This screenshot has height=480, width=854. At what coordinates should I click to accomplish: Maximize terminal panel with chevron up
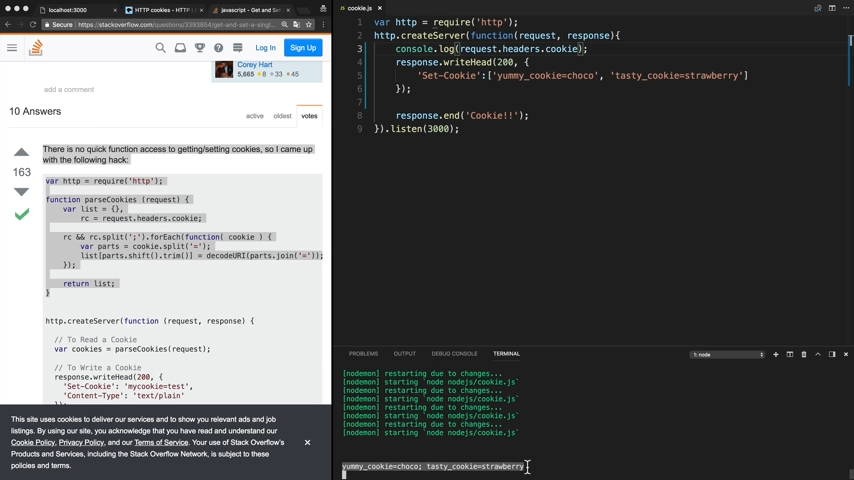(818, 354)
